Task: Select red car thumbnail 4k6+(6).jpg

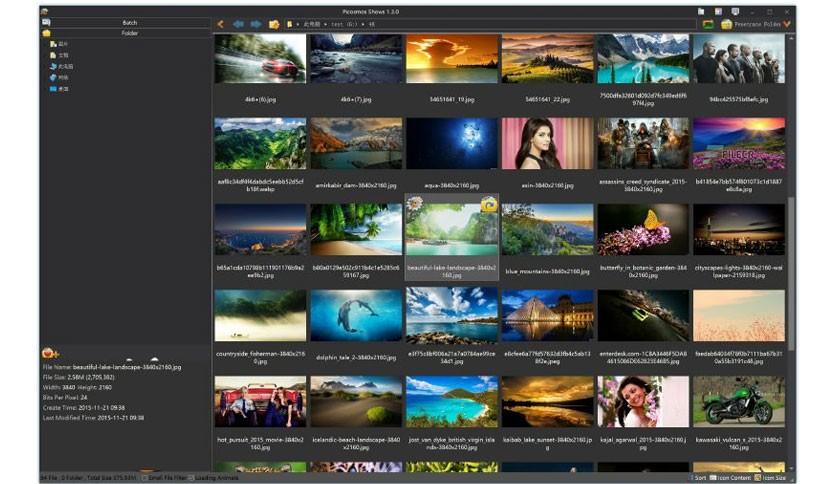Action: point(260,59)
